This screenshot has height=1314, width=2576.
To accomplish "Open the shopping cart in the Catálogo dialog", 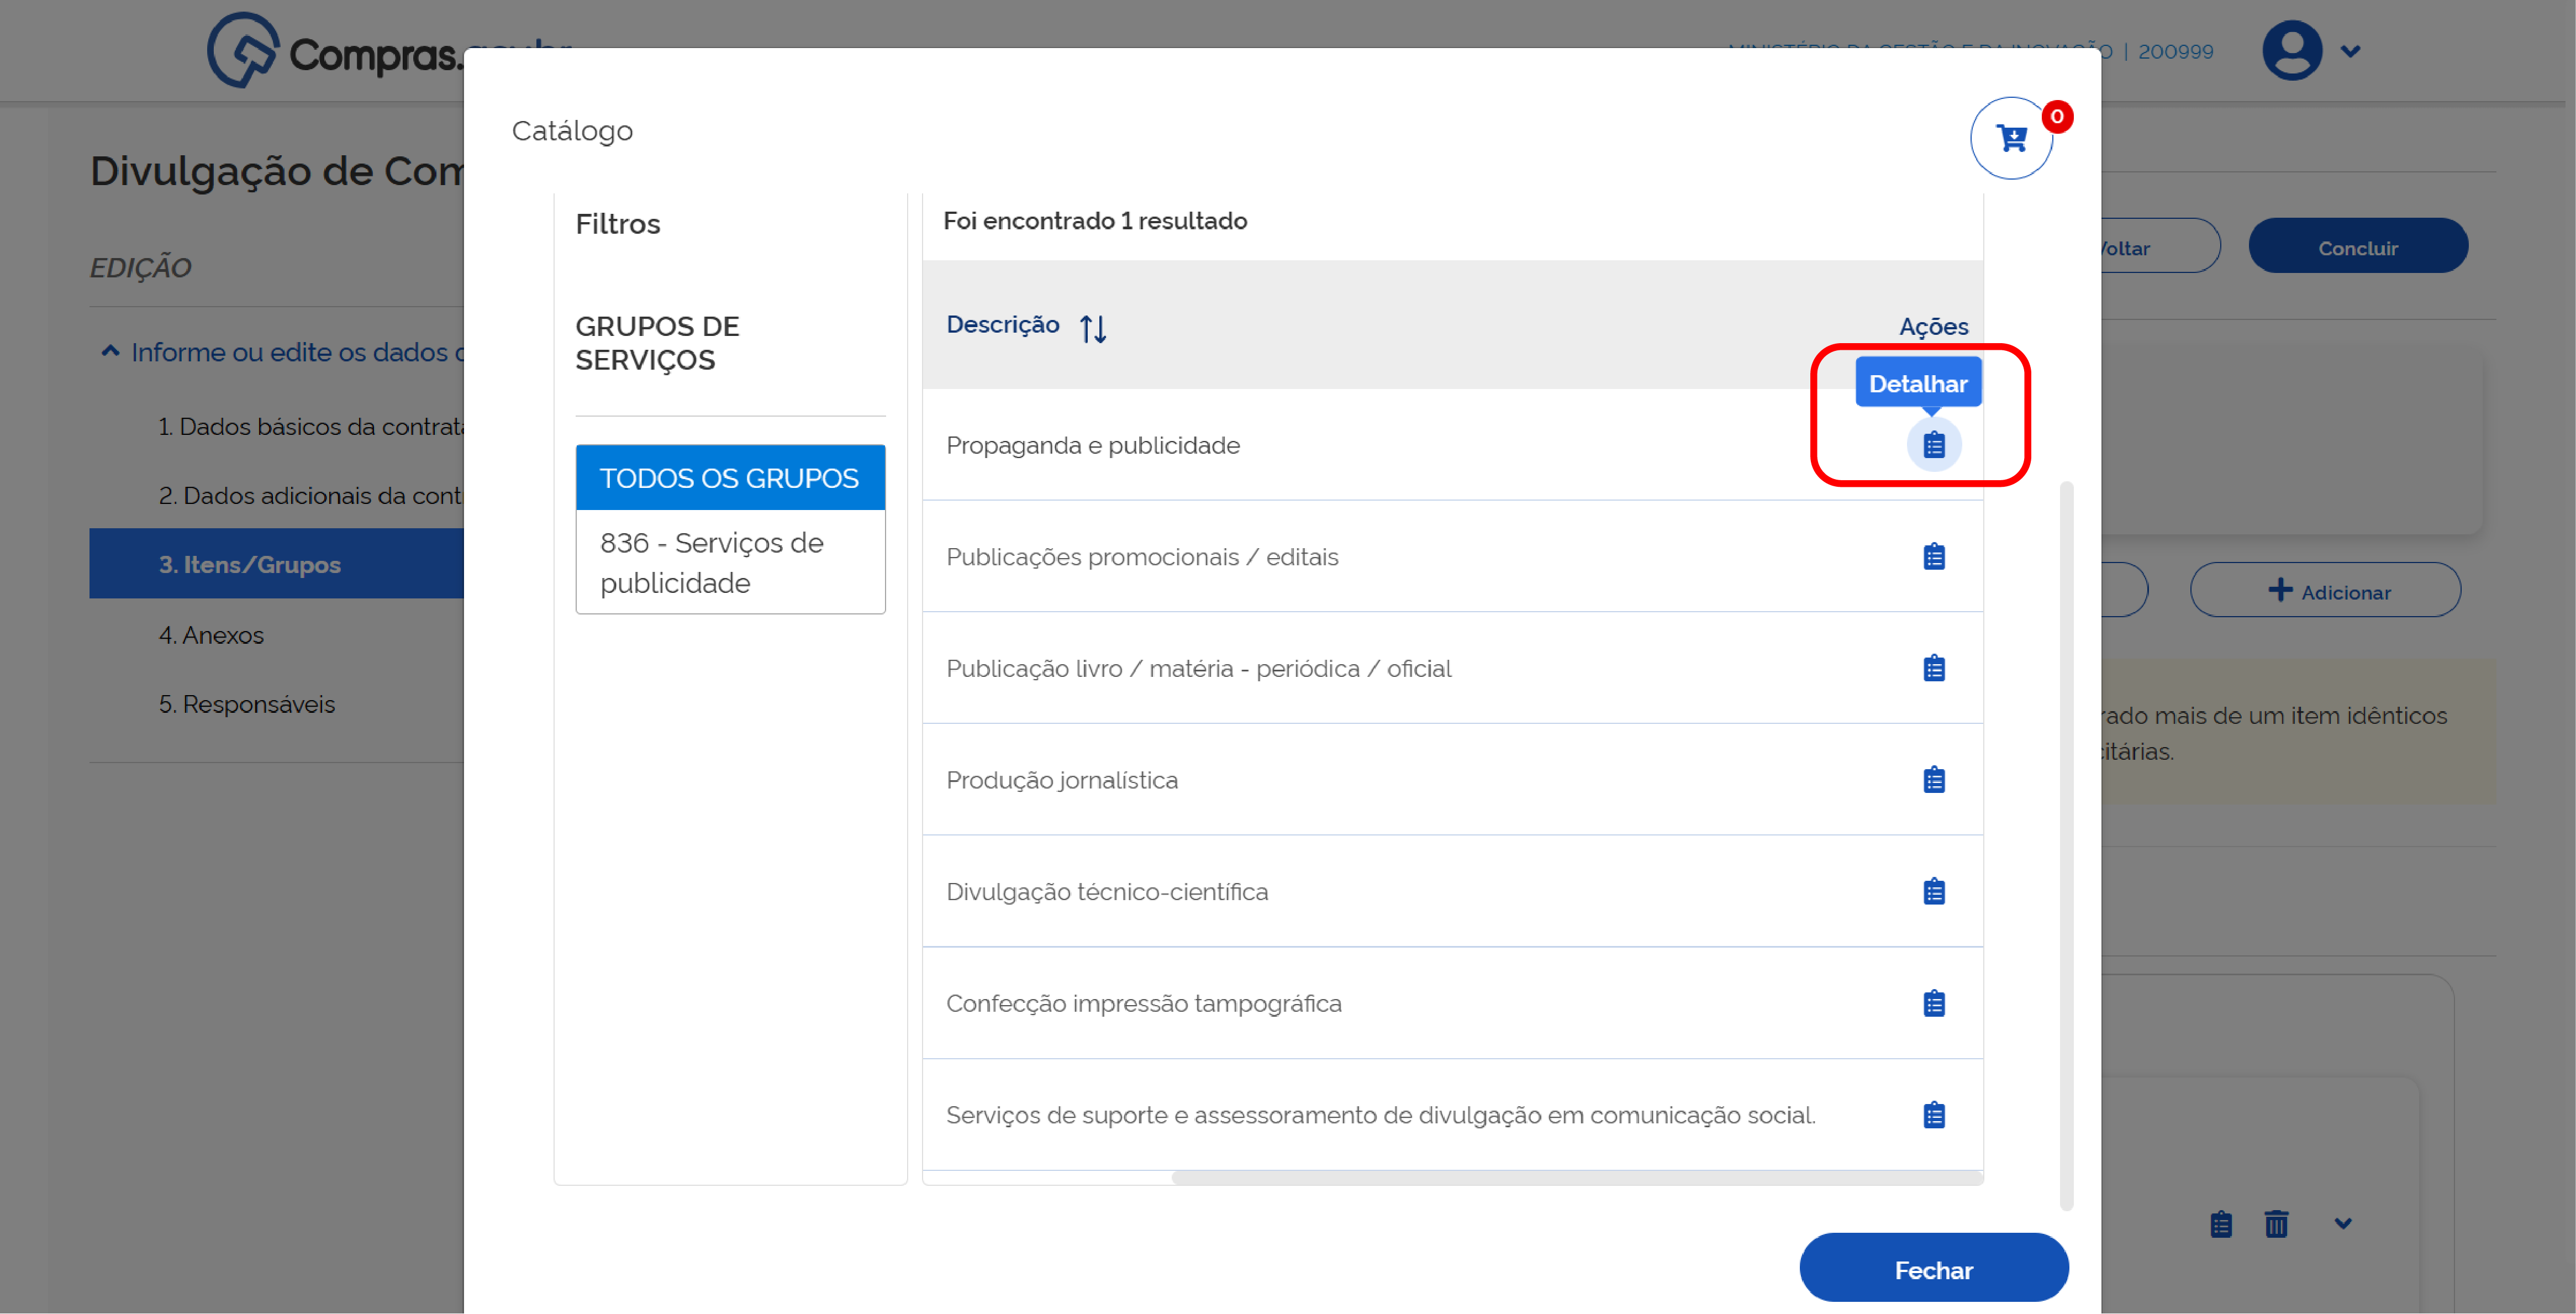I will pos(2011,139).
